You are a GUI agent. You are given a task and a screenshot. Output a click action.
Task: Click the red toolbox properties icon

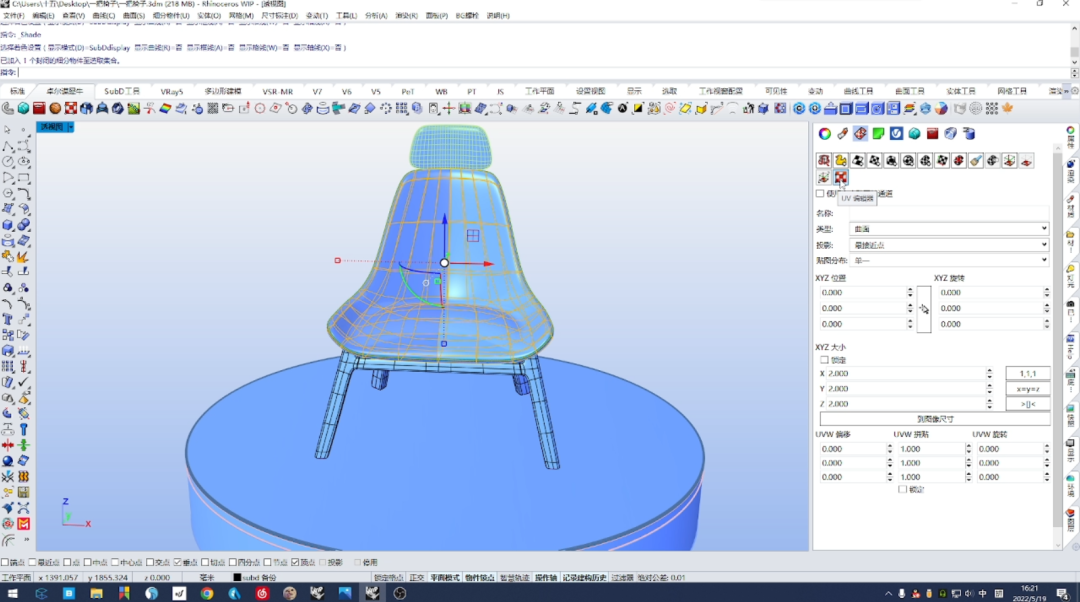coord(933,134)
